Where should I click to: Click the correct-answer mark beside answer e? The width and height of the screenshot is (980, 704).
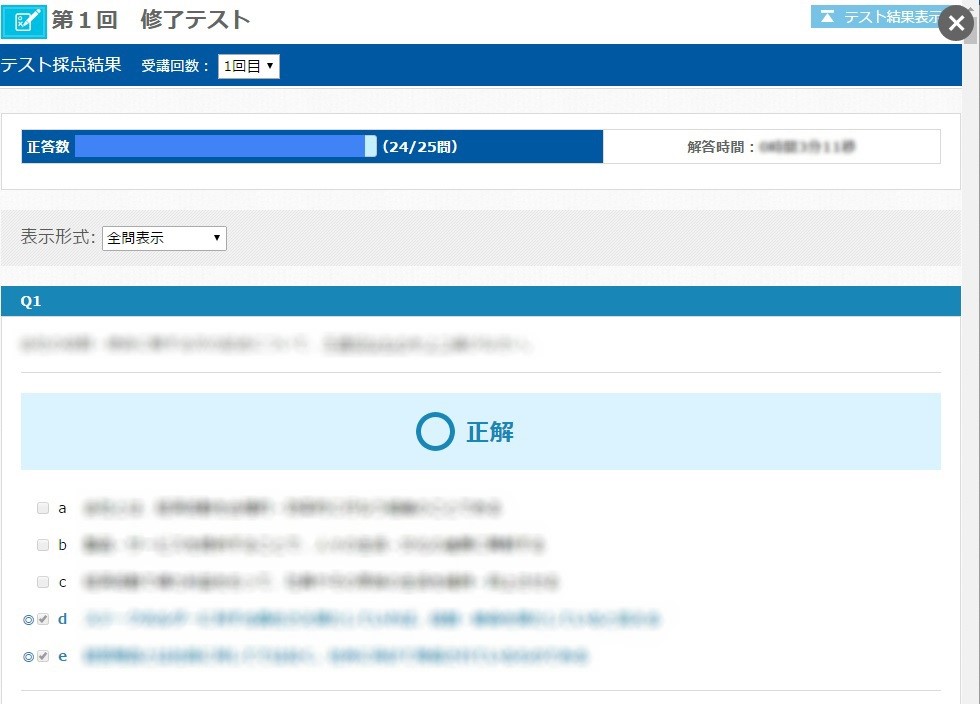(x=28, y=657)
